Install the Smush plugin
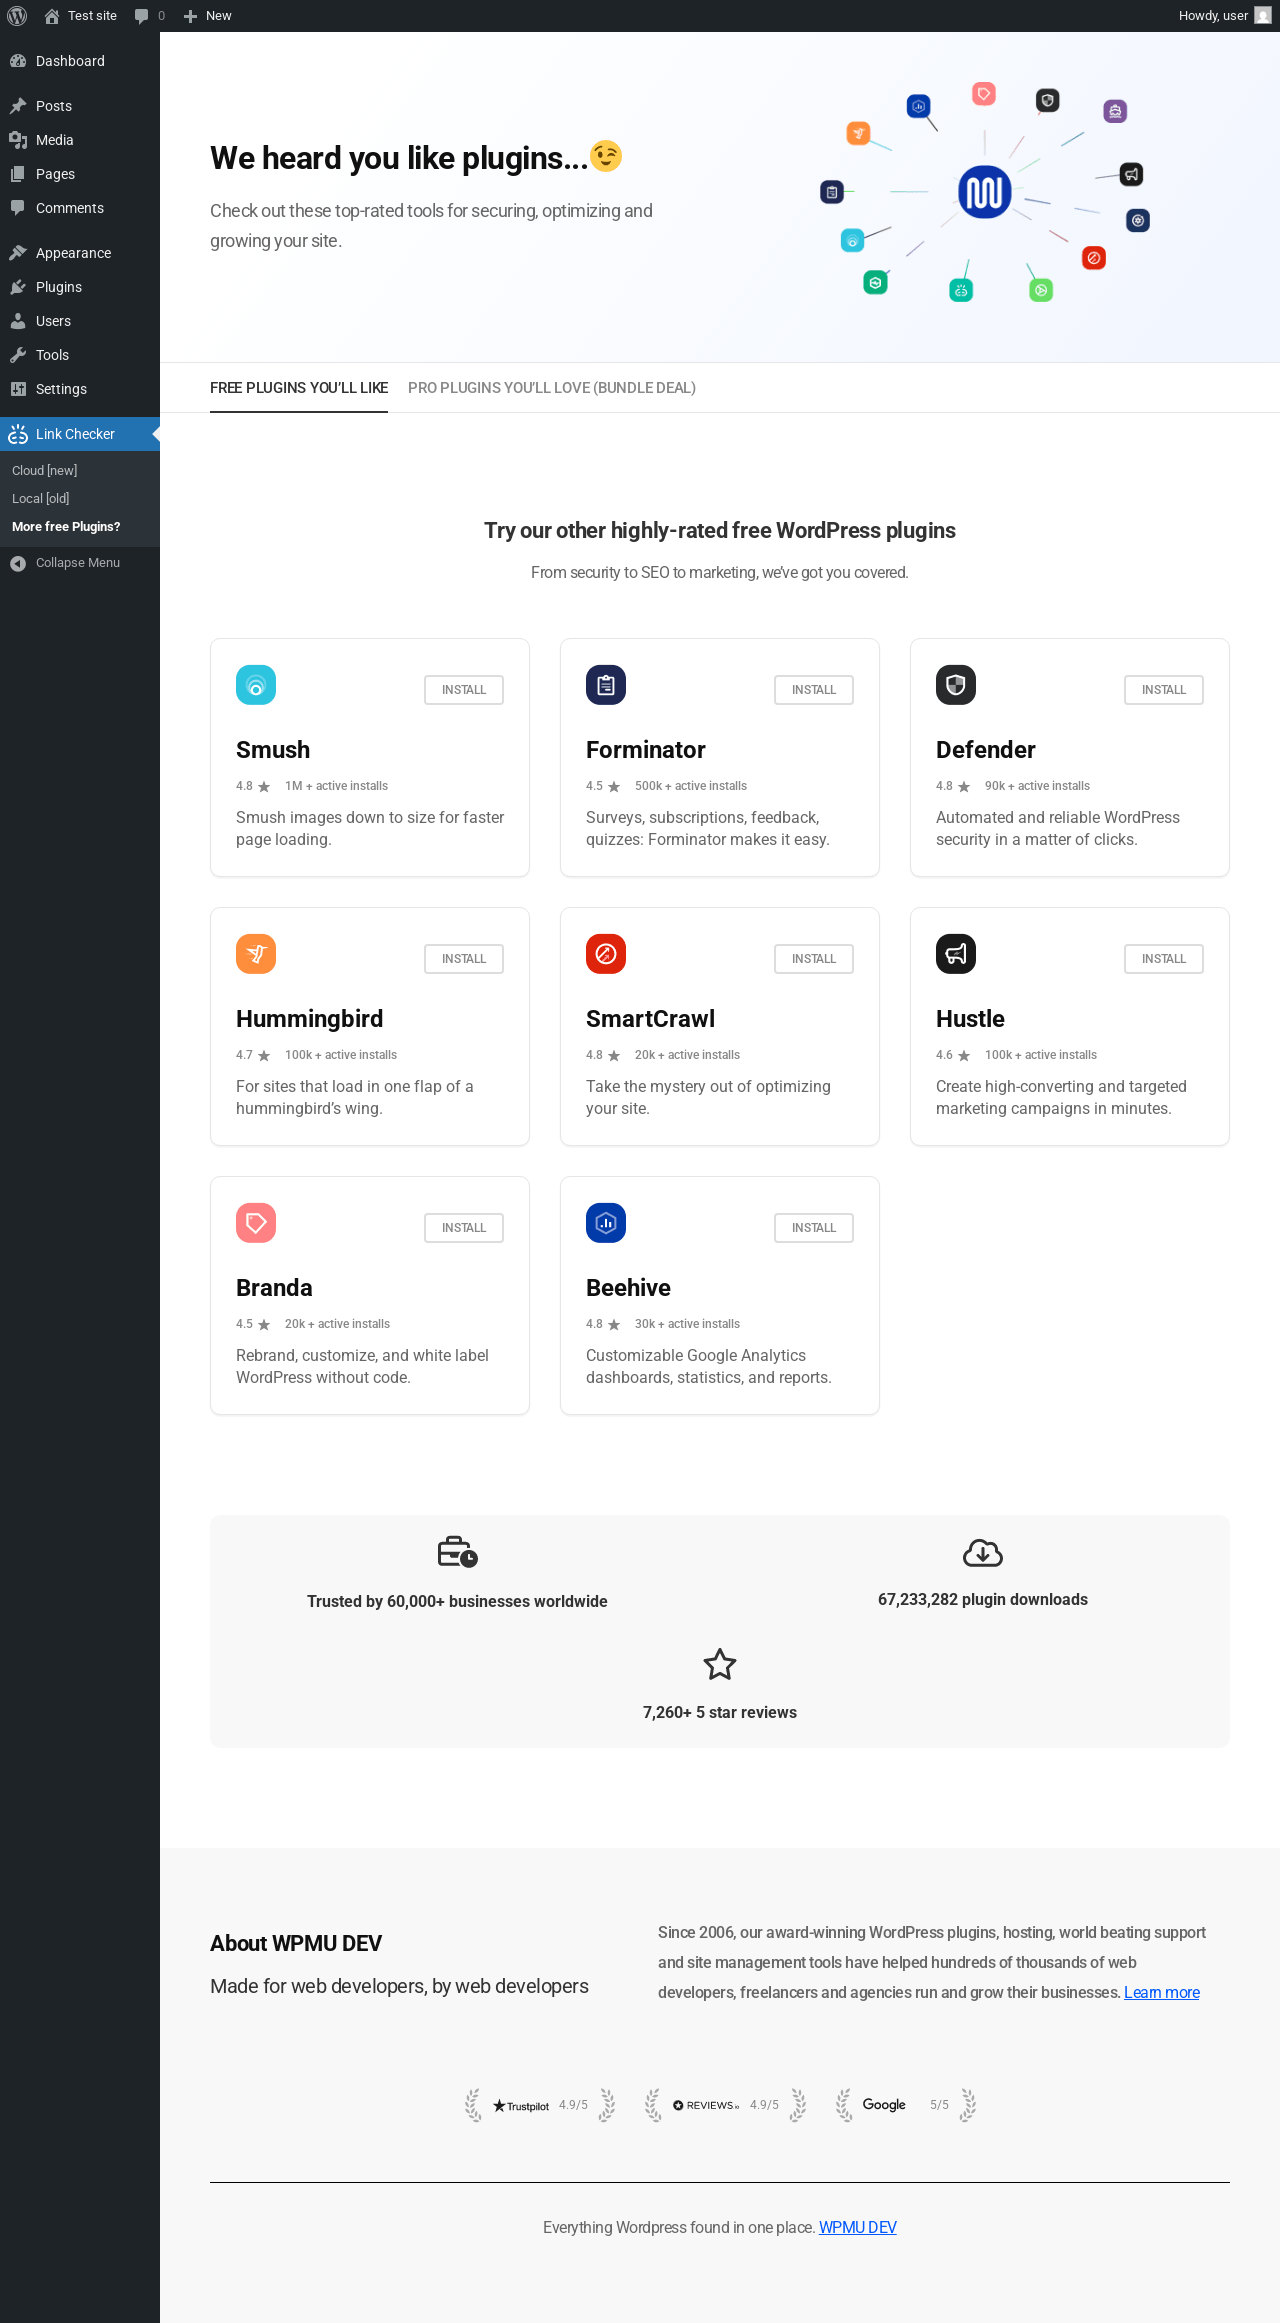 click(464, 690)
